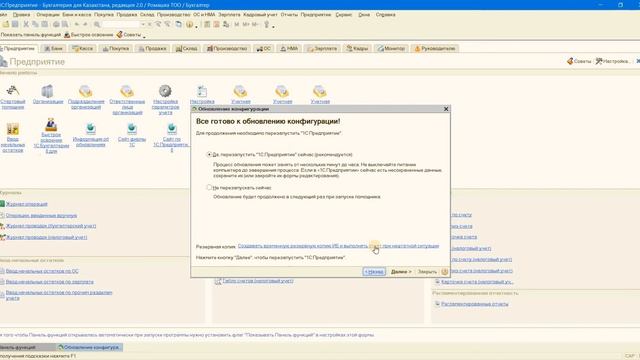
Task: Close the Обновление конфигурации dialog with X
Action: coord(446,109)
